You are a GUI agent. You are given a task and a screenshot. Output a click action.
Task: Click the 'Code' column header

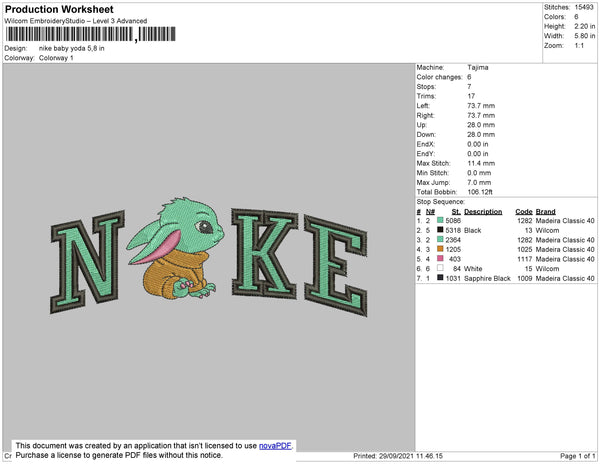[524, 212]
